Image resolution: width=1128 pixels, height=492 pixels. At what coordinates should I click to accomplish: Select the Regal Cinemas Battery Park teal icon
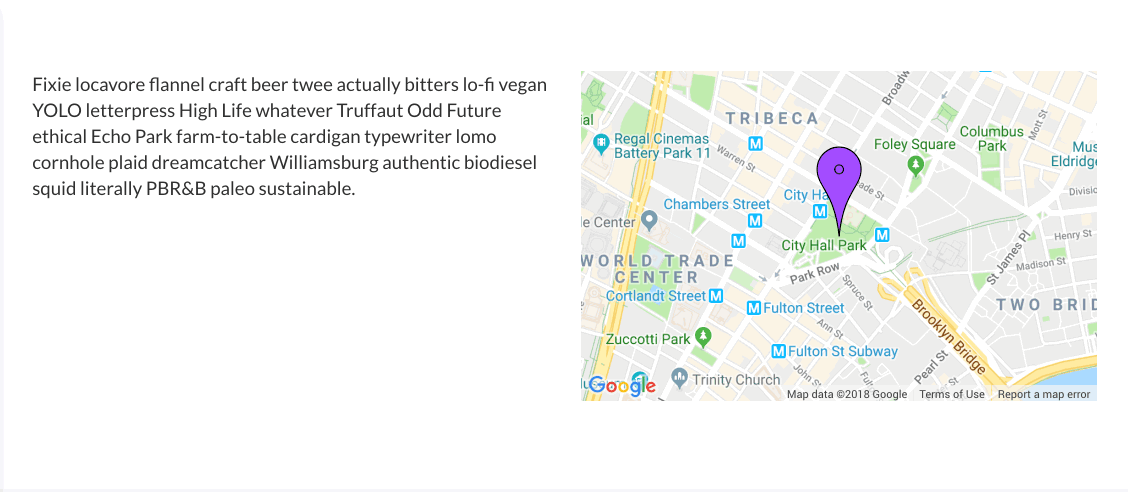[x=601, y=144]
